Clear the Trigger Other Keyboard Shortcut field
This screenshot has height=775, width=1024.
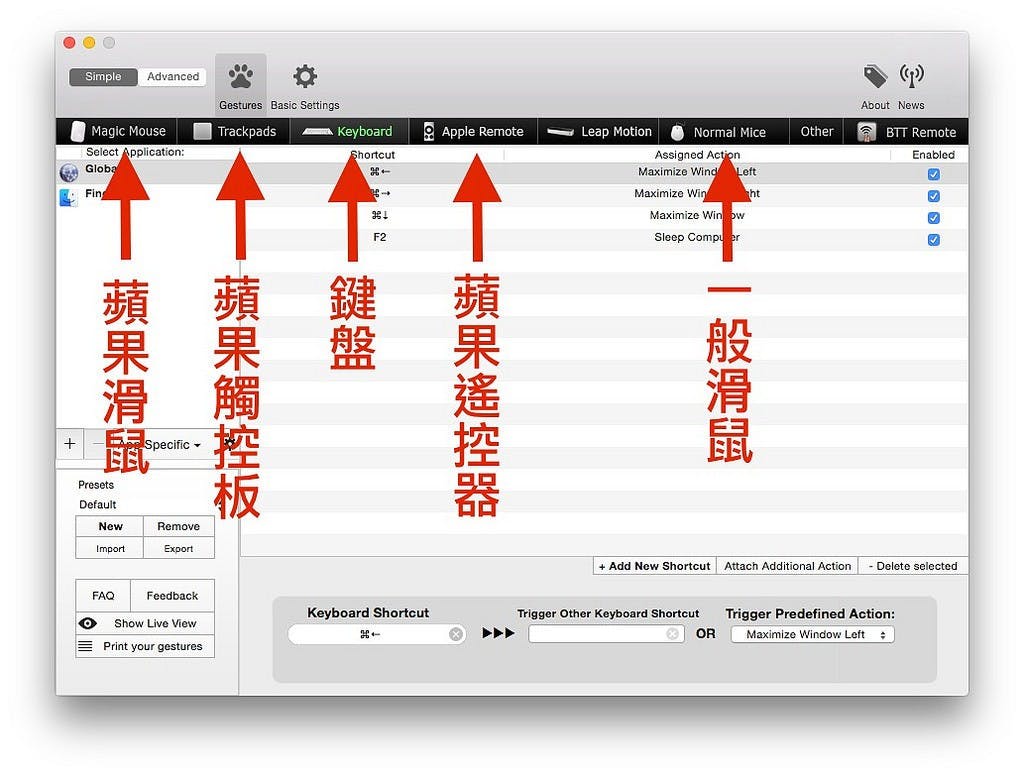[x=672, y=634]
